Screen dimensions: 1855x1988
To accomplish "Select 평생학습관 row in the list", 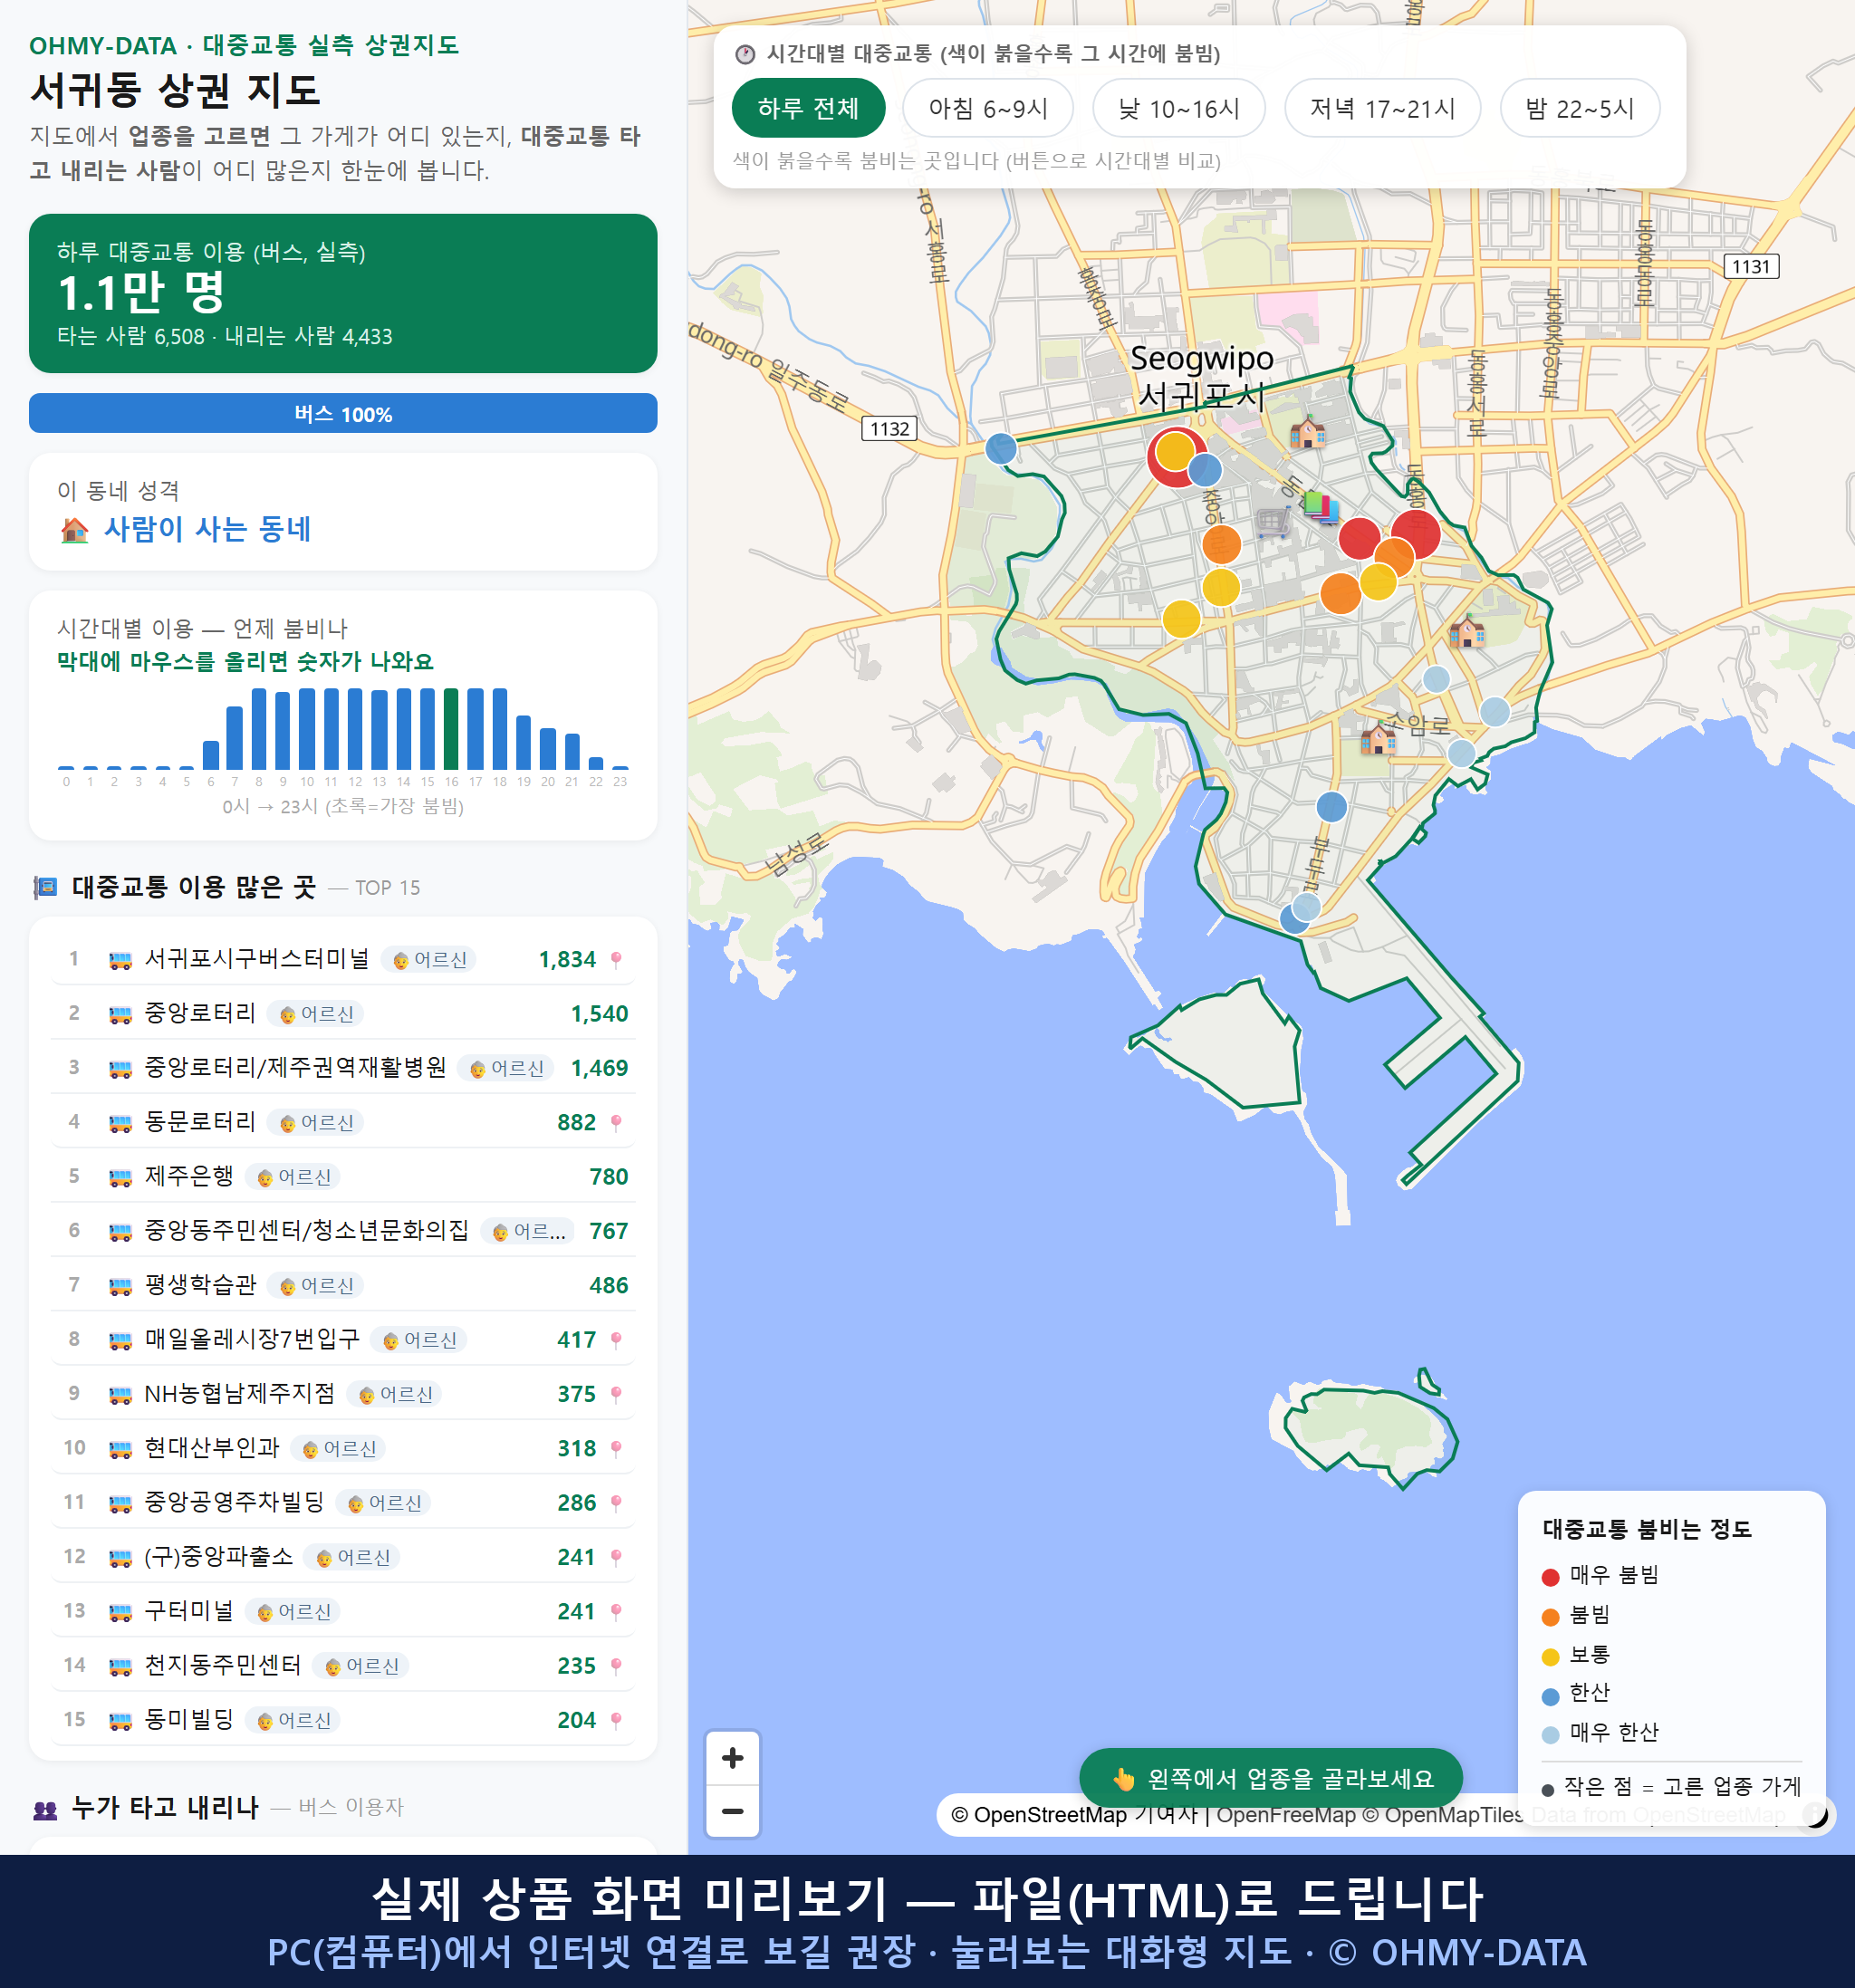I will click(343, 1285).
